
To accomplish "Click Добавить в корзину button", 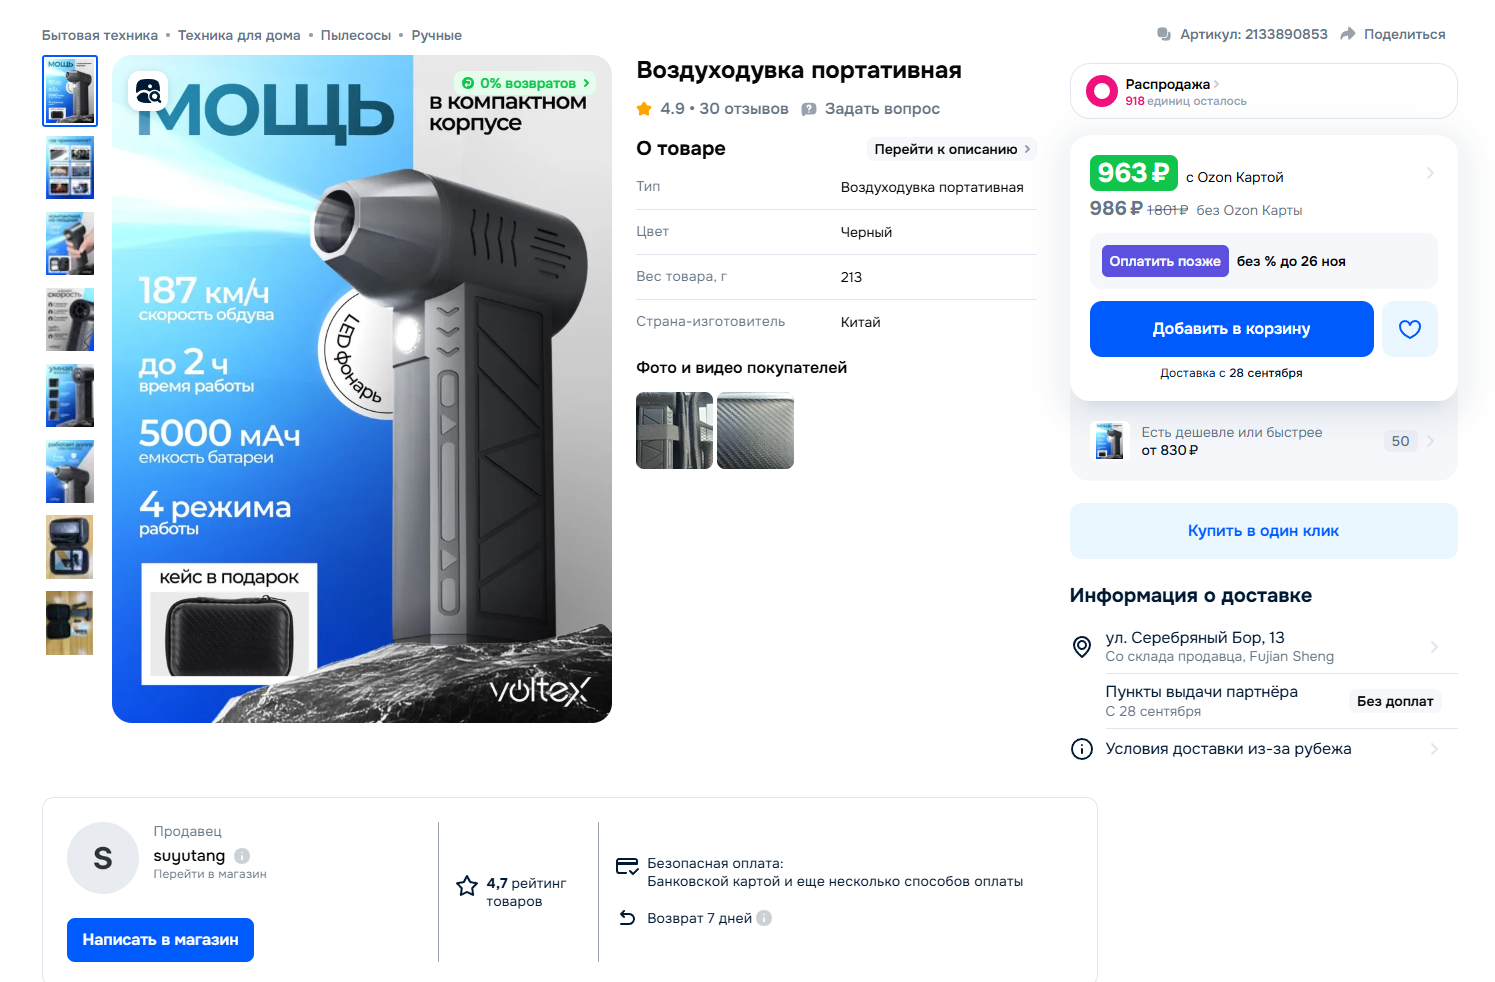I will pyautogui.click(x=1231, y=329).
